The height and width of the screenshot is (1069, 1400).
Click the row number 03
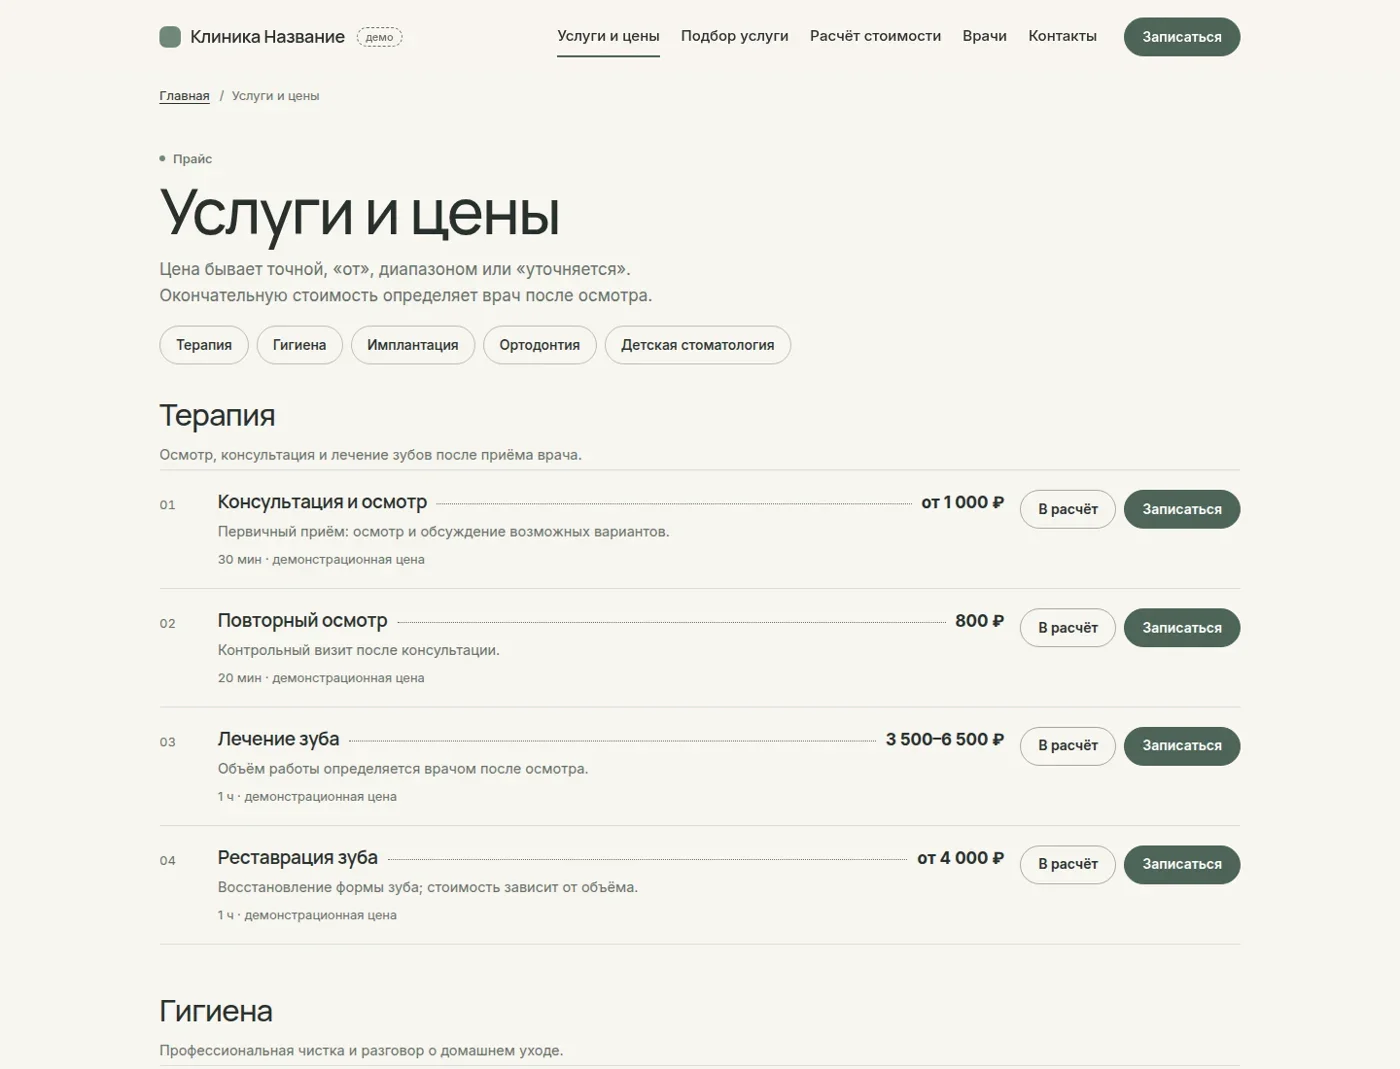tap(167, 742)
